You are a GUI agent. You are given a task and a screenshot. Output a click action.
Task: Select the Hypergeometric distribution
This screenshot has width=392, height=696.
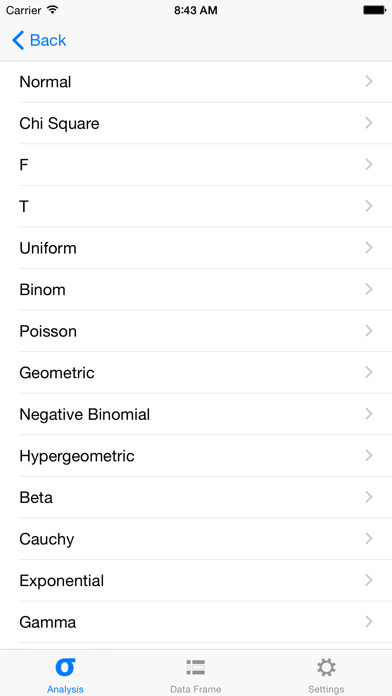[x=196, y=456]
